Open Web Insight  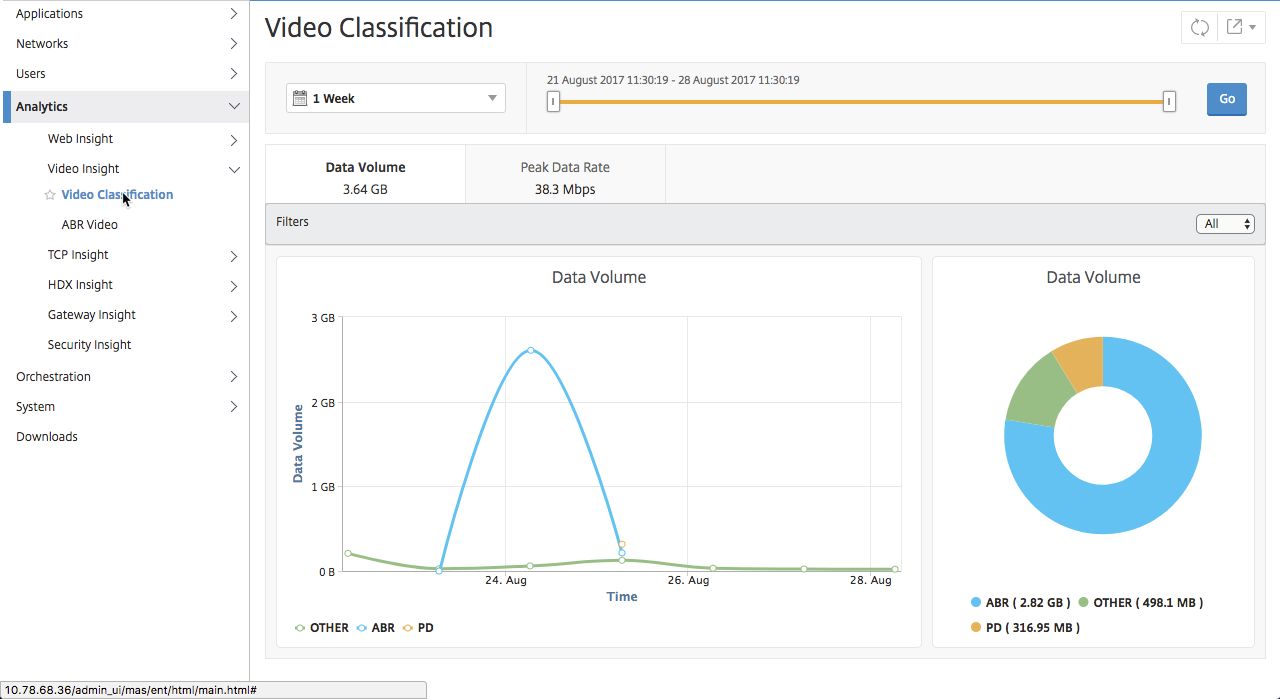[x=80, y=139]
